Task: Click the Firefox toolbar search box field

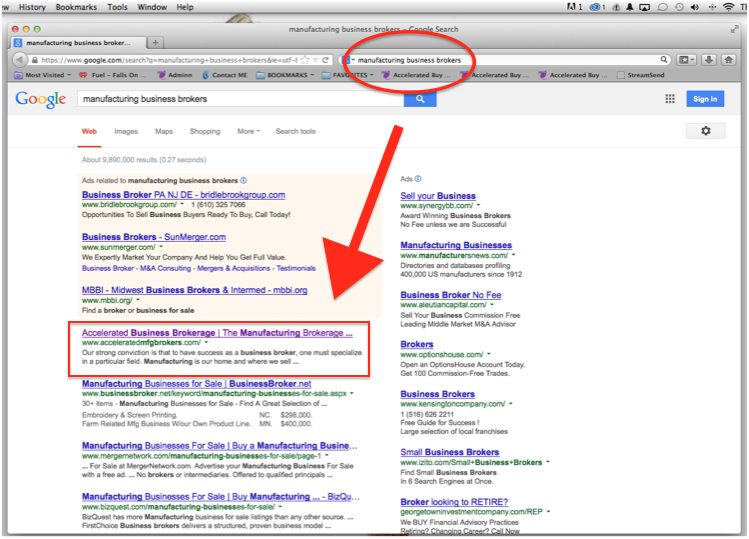Action: [x=506, y=60]
